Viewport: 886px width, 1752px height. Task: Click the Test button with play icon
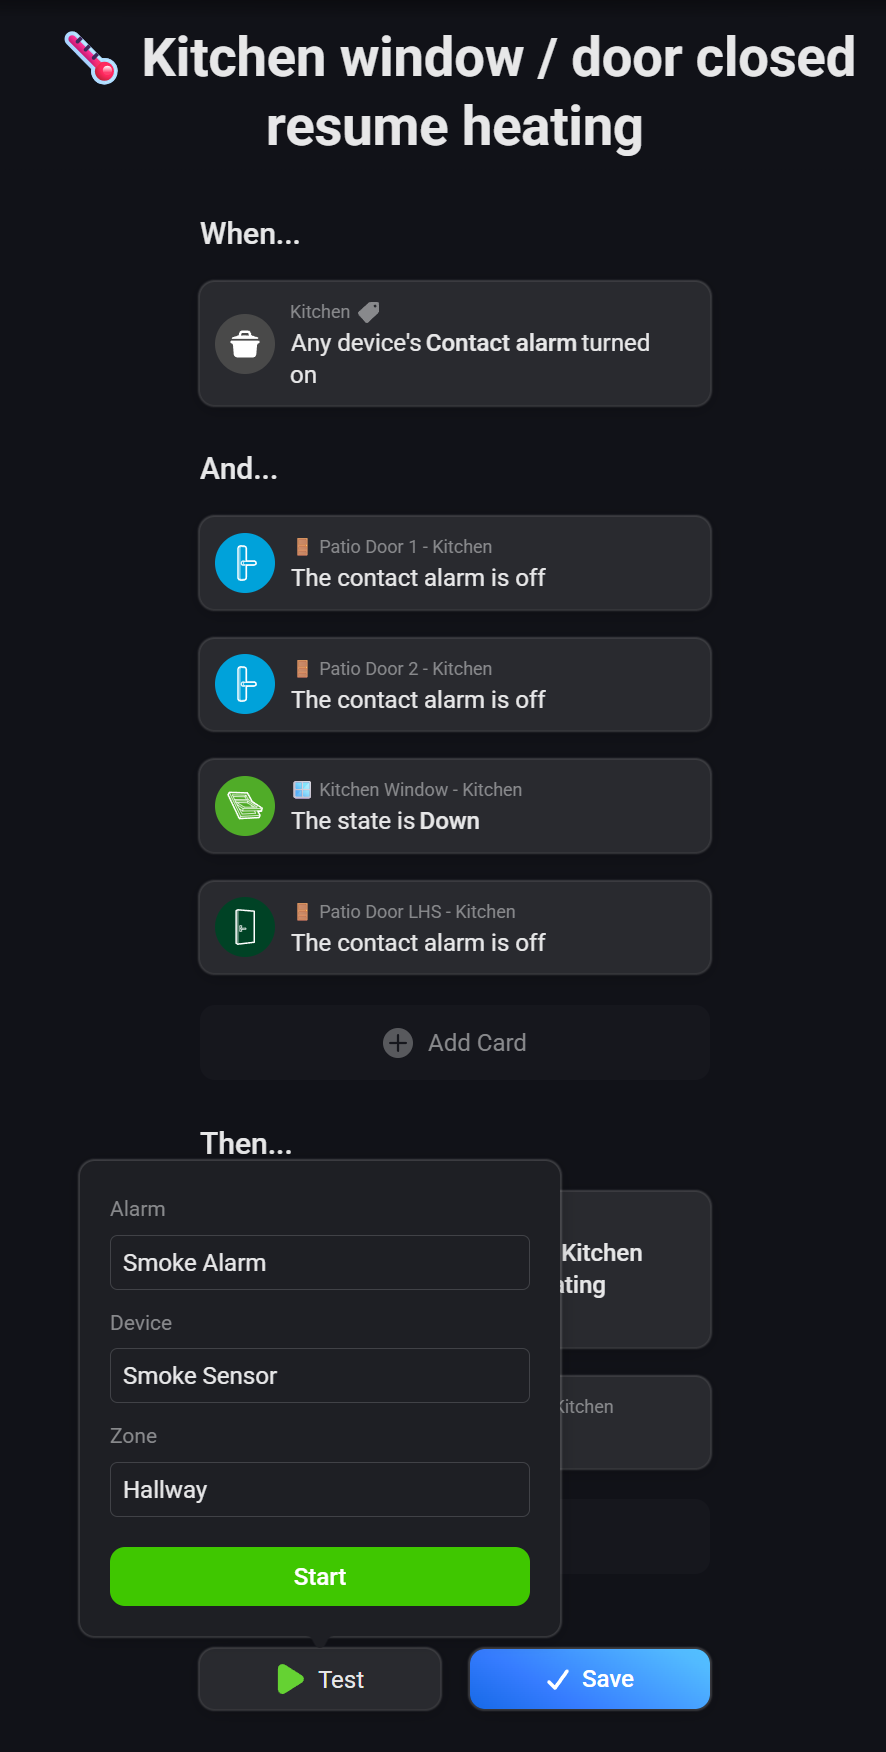[320, 1679]
